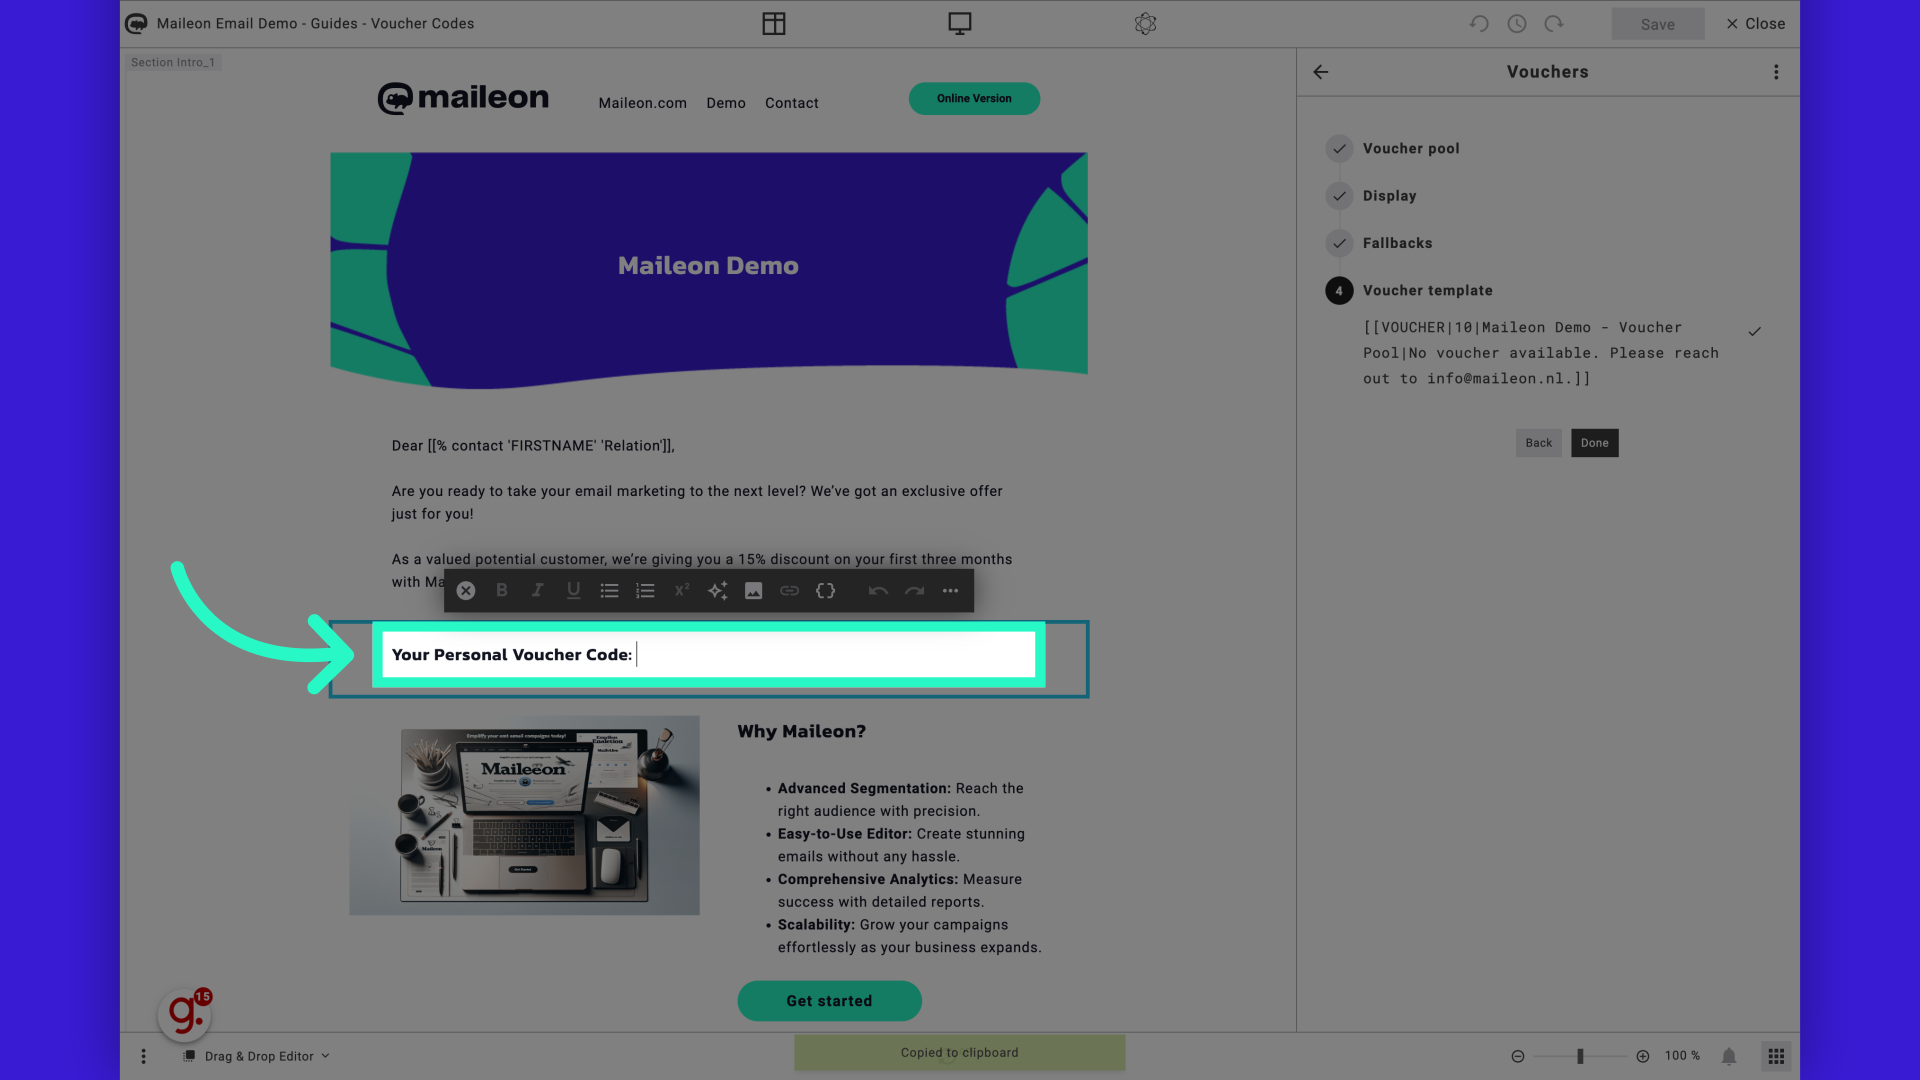Select the code block icon

point(825,589)
